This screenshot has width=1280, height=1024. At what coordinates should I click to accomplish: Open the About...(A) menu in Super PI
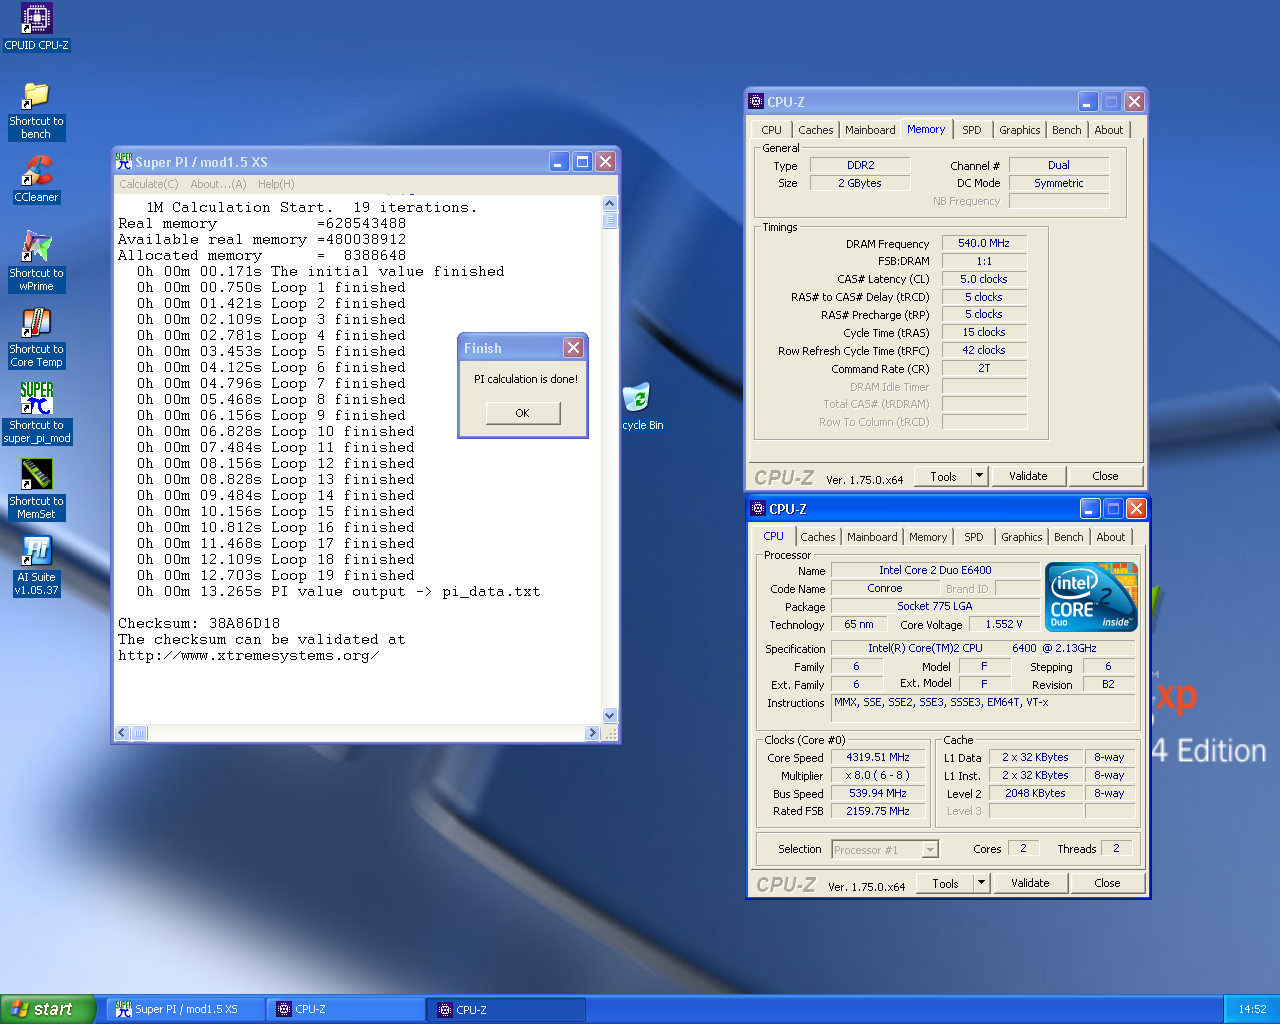(x=218, y=184)
